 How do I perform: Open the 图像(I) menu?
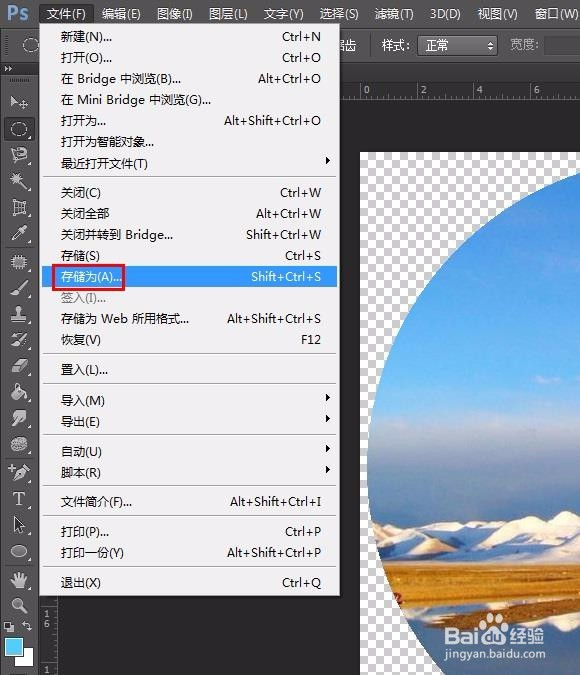pyautogui.click(x=174, y=14)
